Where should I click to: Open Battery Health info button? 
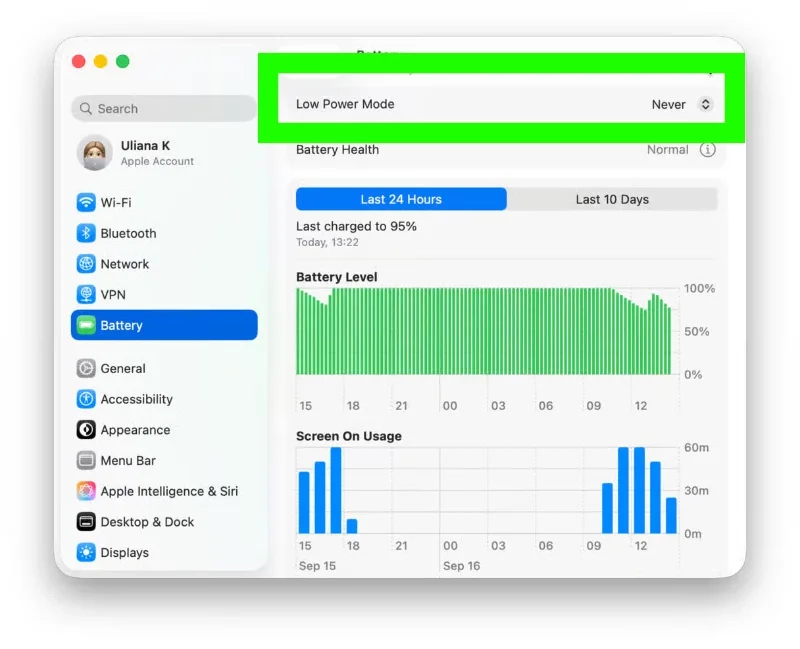tap(707, 150)
